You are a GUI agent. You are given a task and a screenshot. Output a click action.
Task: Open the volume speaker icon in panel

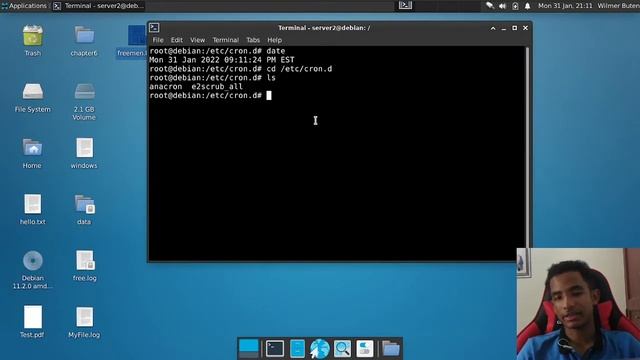pyautogui.click(x=502, y=6)
